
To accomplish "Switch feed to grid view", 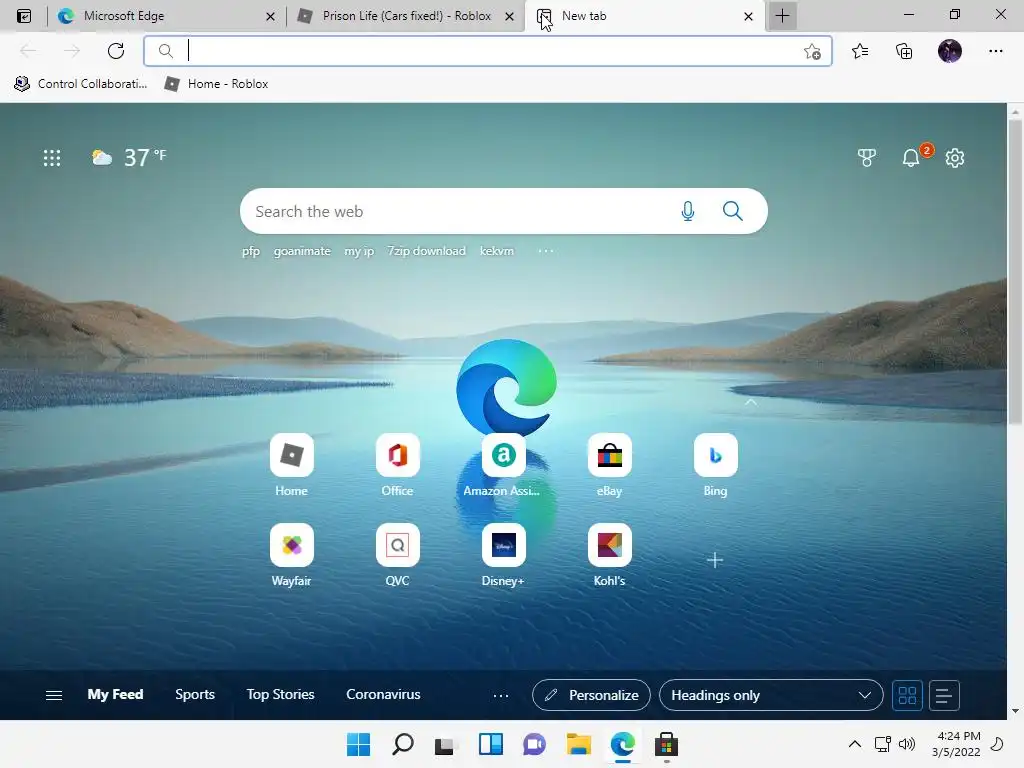I will tap(907, 696).
